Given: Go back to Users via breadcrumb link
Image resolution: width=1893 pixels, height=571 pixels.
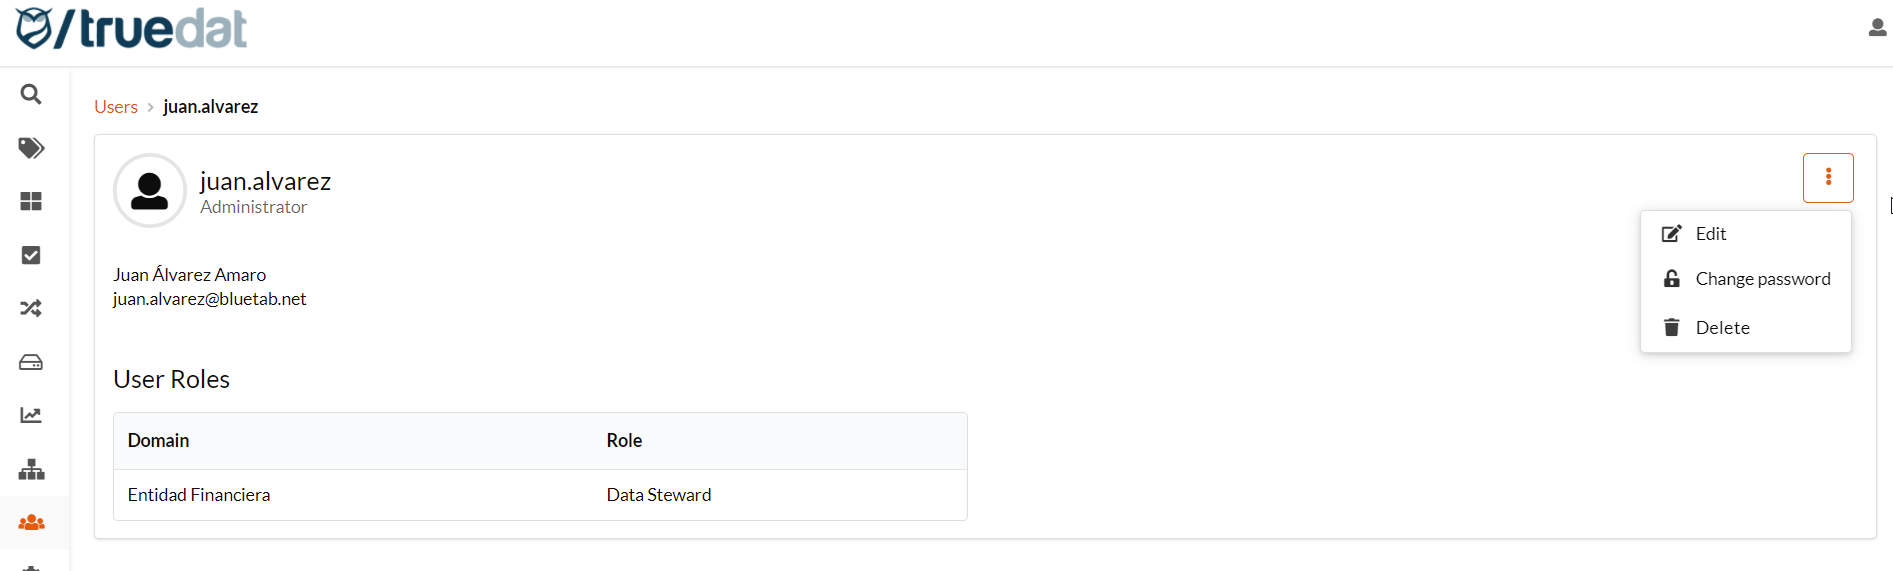Looking at the screenshot, I should click(x=116, y=107).
